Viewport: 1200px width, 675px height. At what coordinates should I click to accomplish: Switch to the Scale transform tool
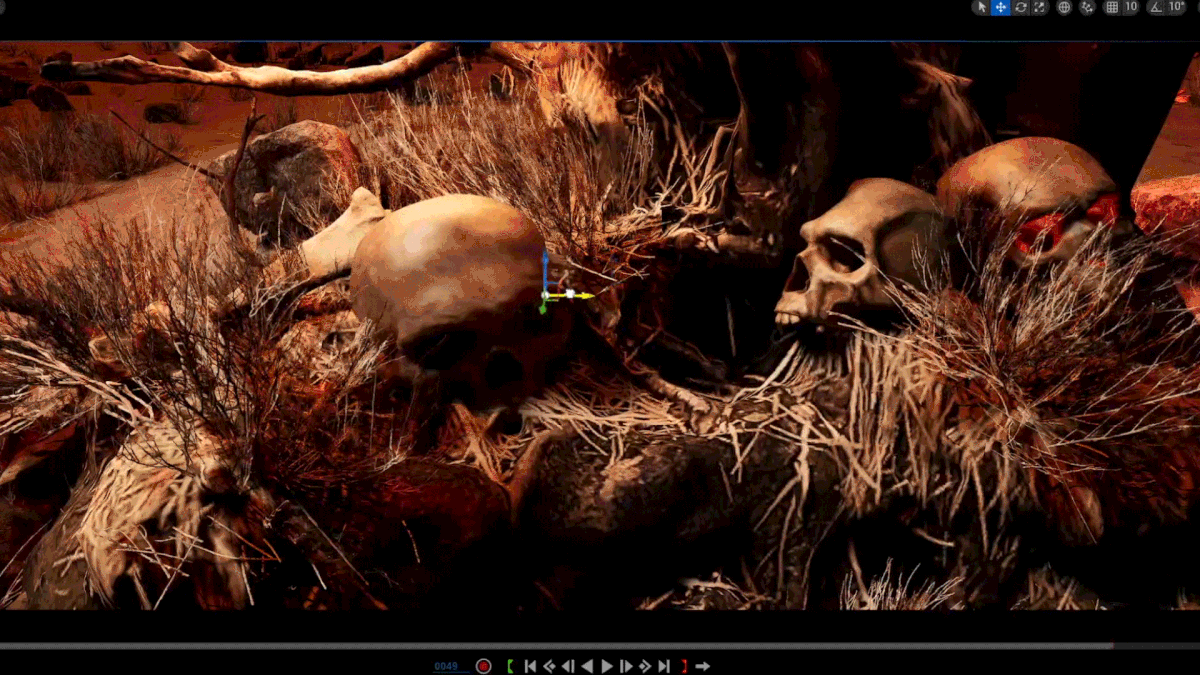[1040, 7]
